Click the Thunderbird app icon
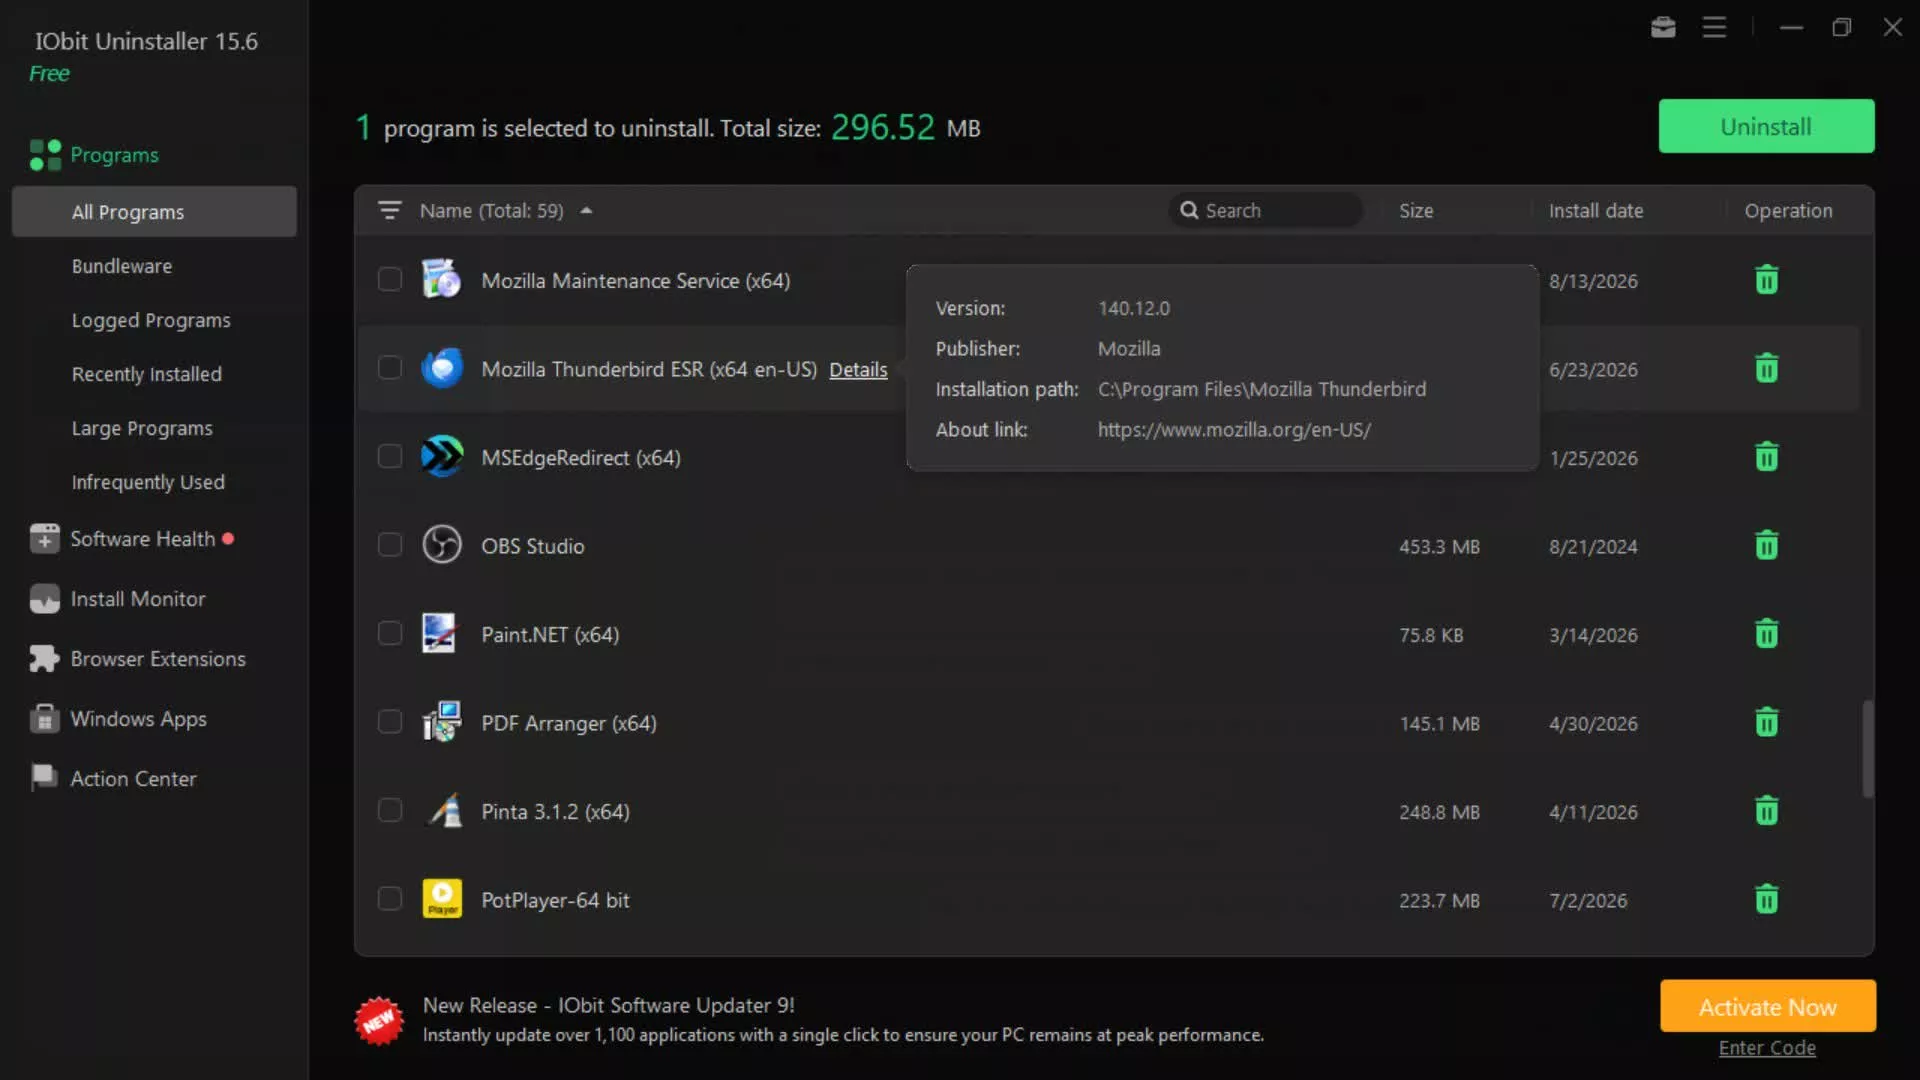This screenshot has width=1920, height=1080. [441, 368]
